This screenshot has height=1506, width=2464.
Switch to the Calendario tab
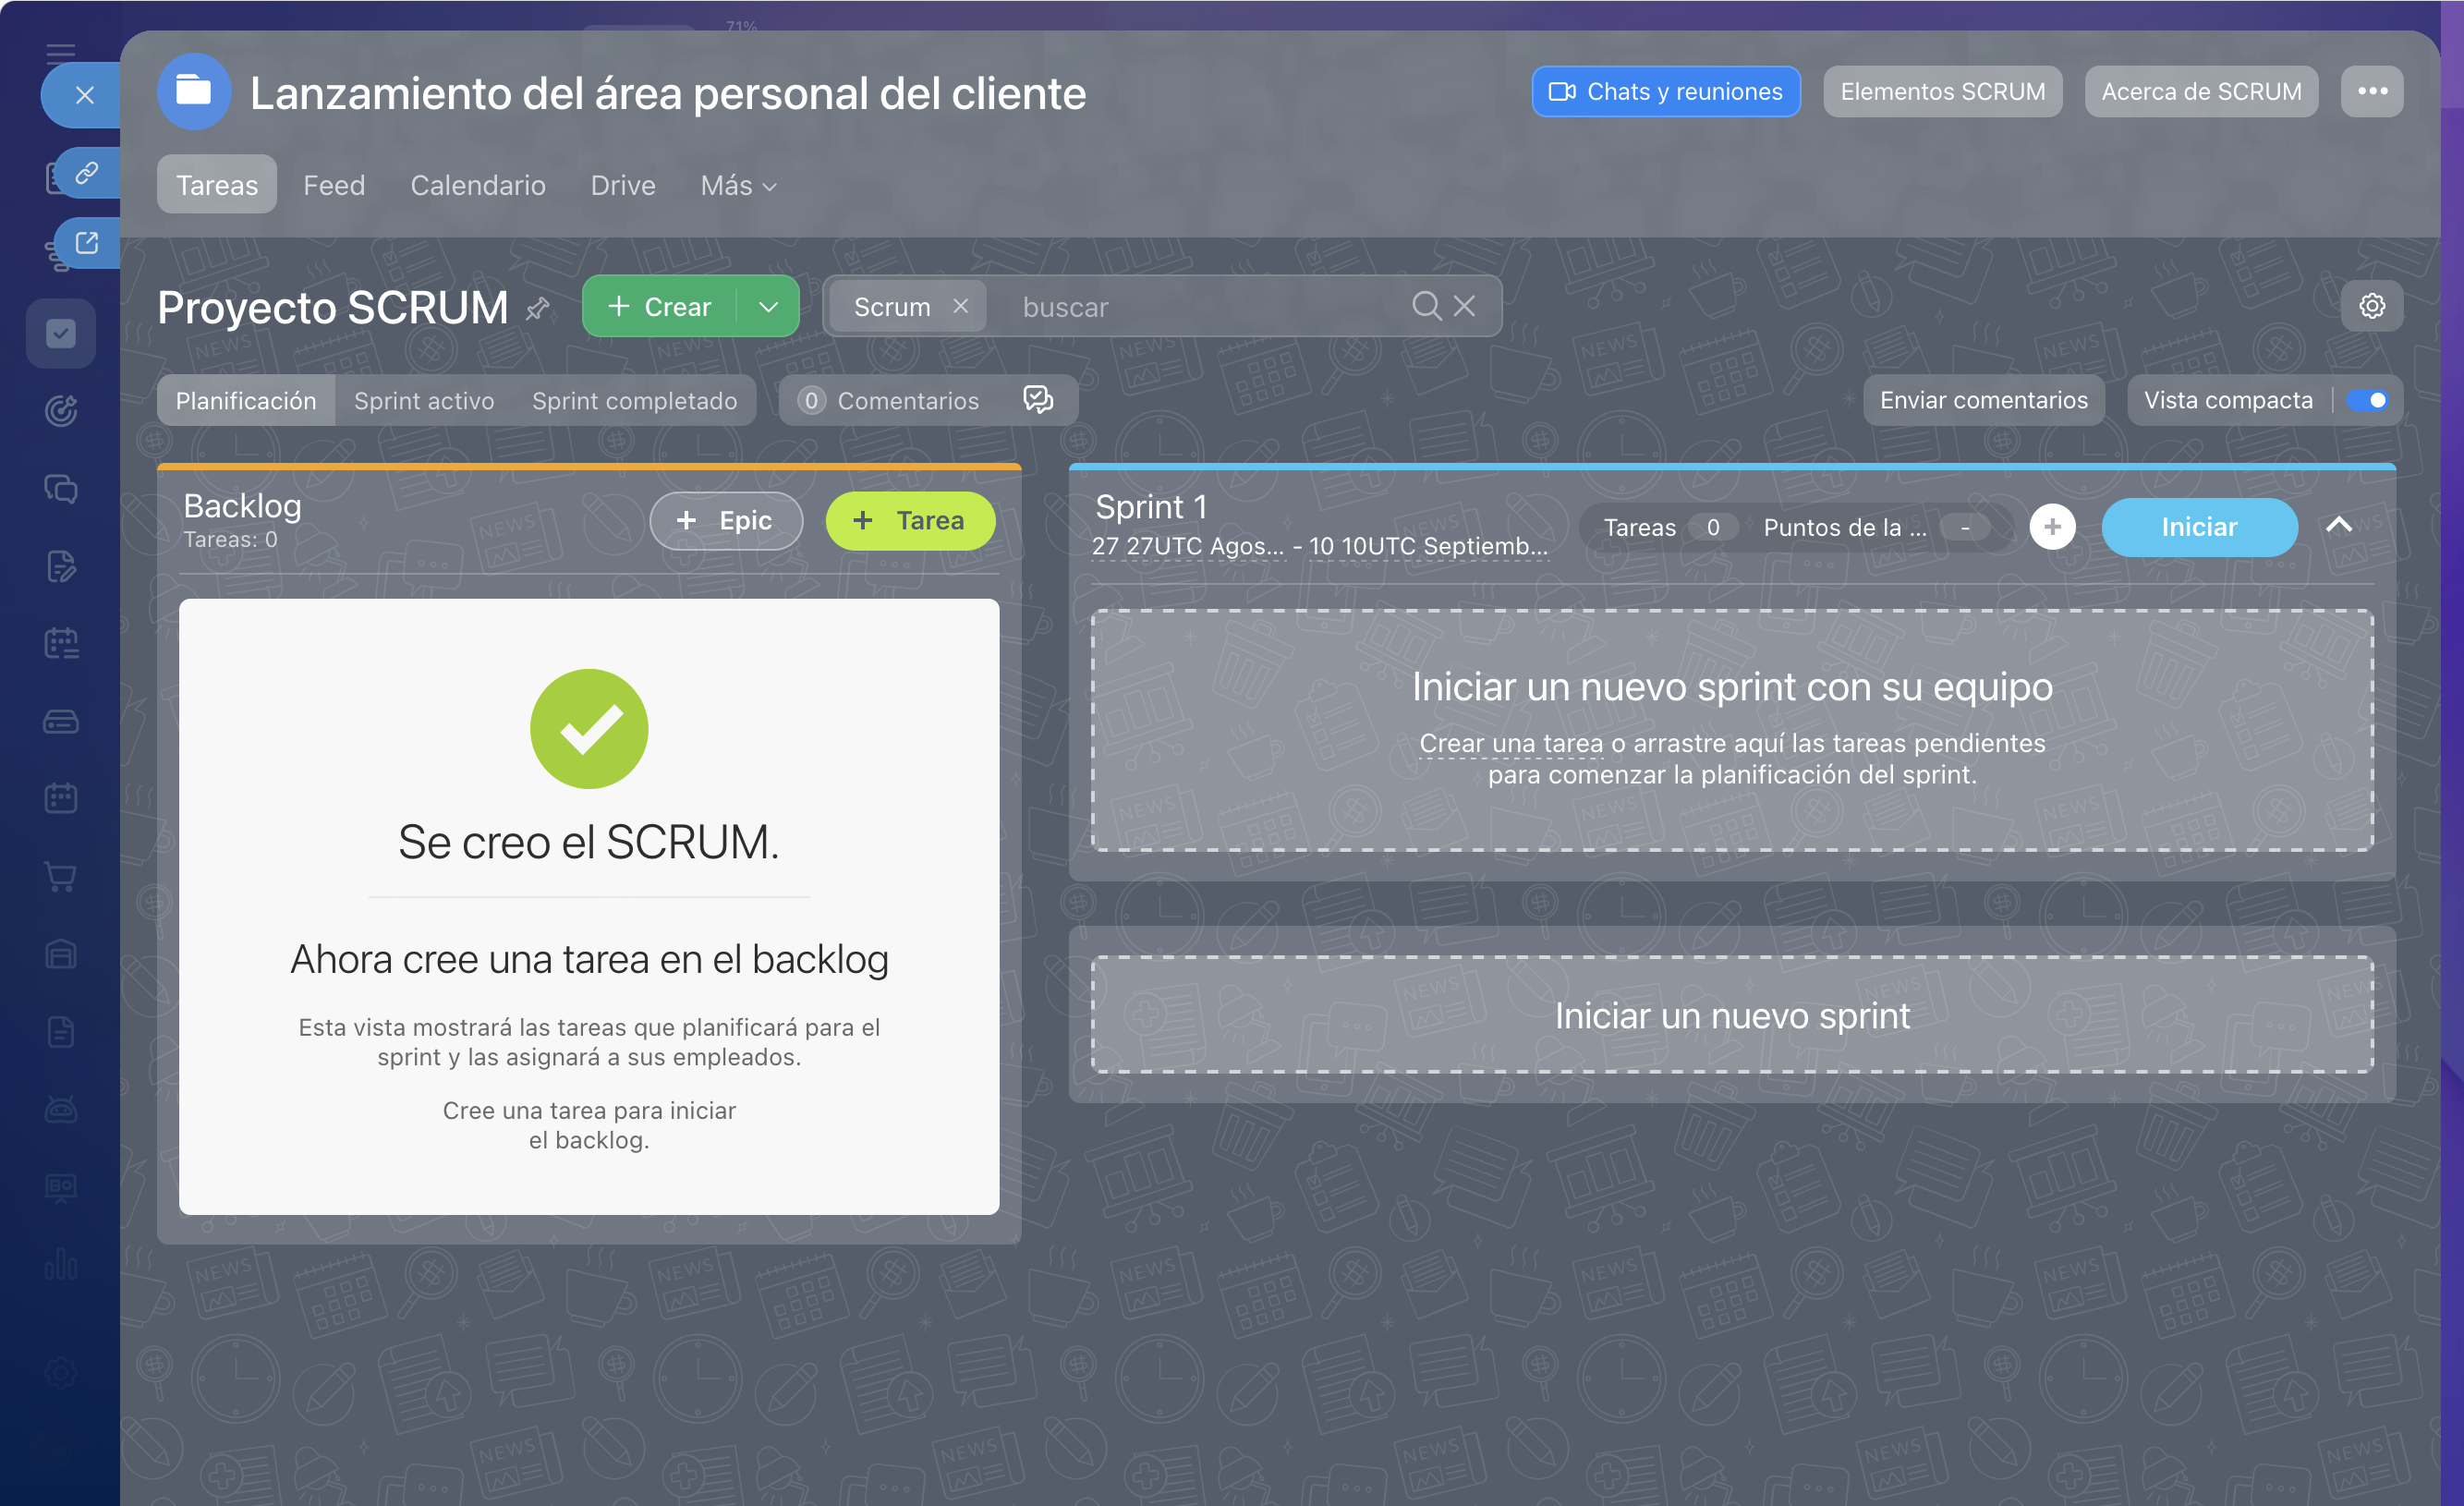(478, 185)
